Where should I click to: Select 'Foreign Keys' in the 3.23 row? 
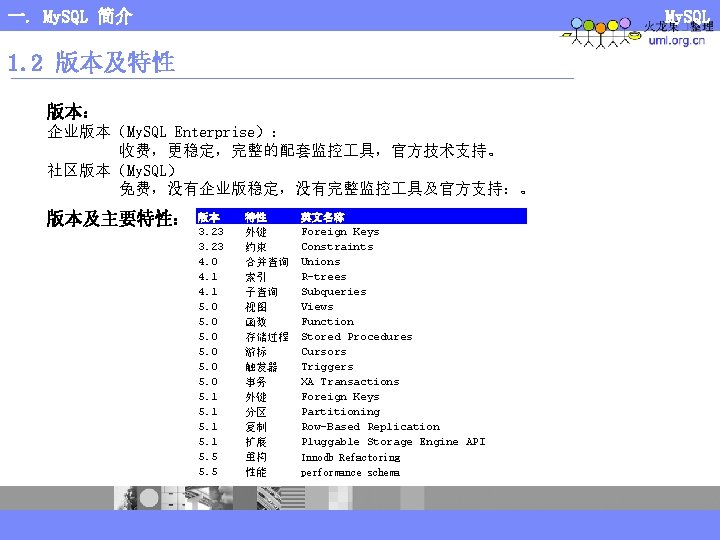coord(340,232)
